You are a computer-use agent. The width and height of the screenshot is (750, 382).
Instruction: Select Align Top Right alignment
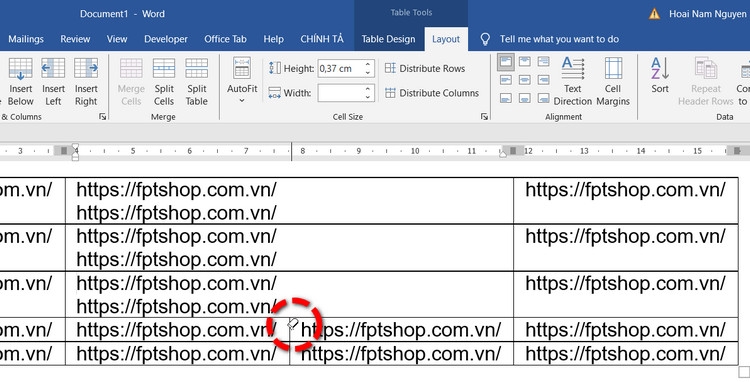[543, 62]
